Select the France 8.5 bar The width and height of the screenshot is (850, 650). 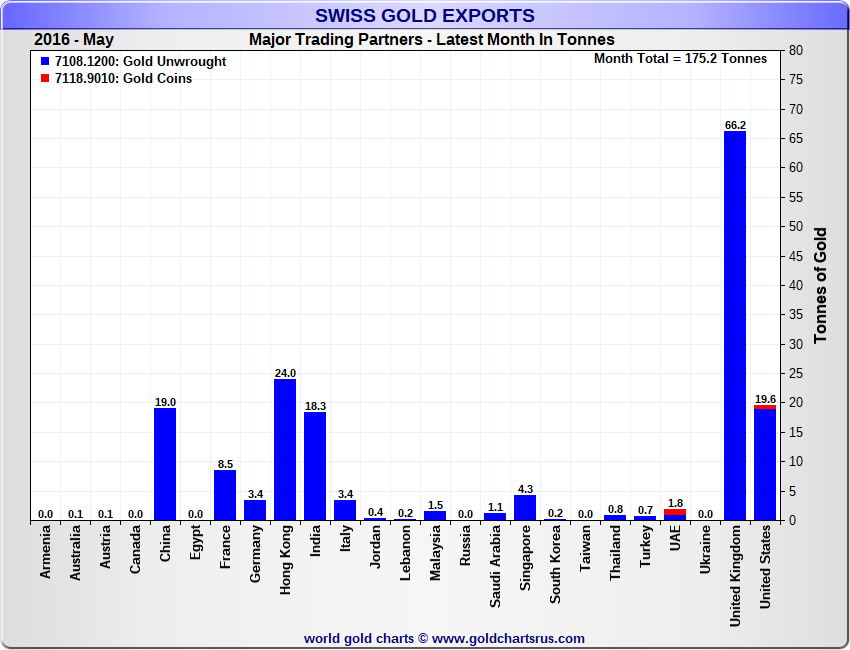[225, 495]
